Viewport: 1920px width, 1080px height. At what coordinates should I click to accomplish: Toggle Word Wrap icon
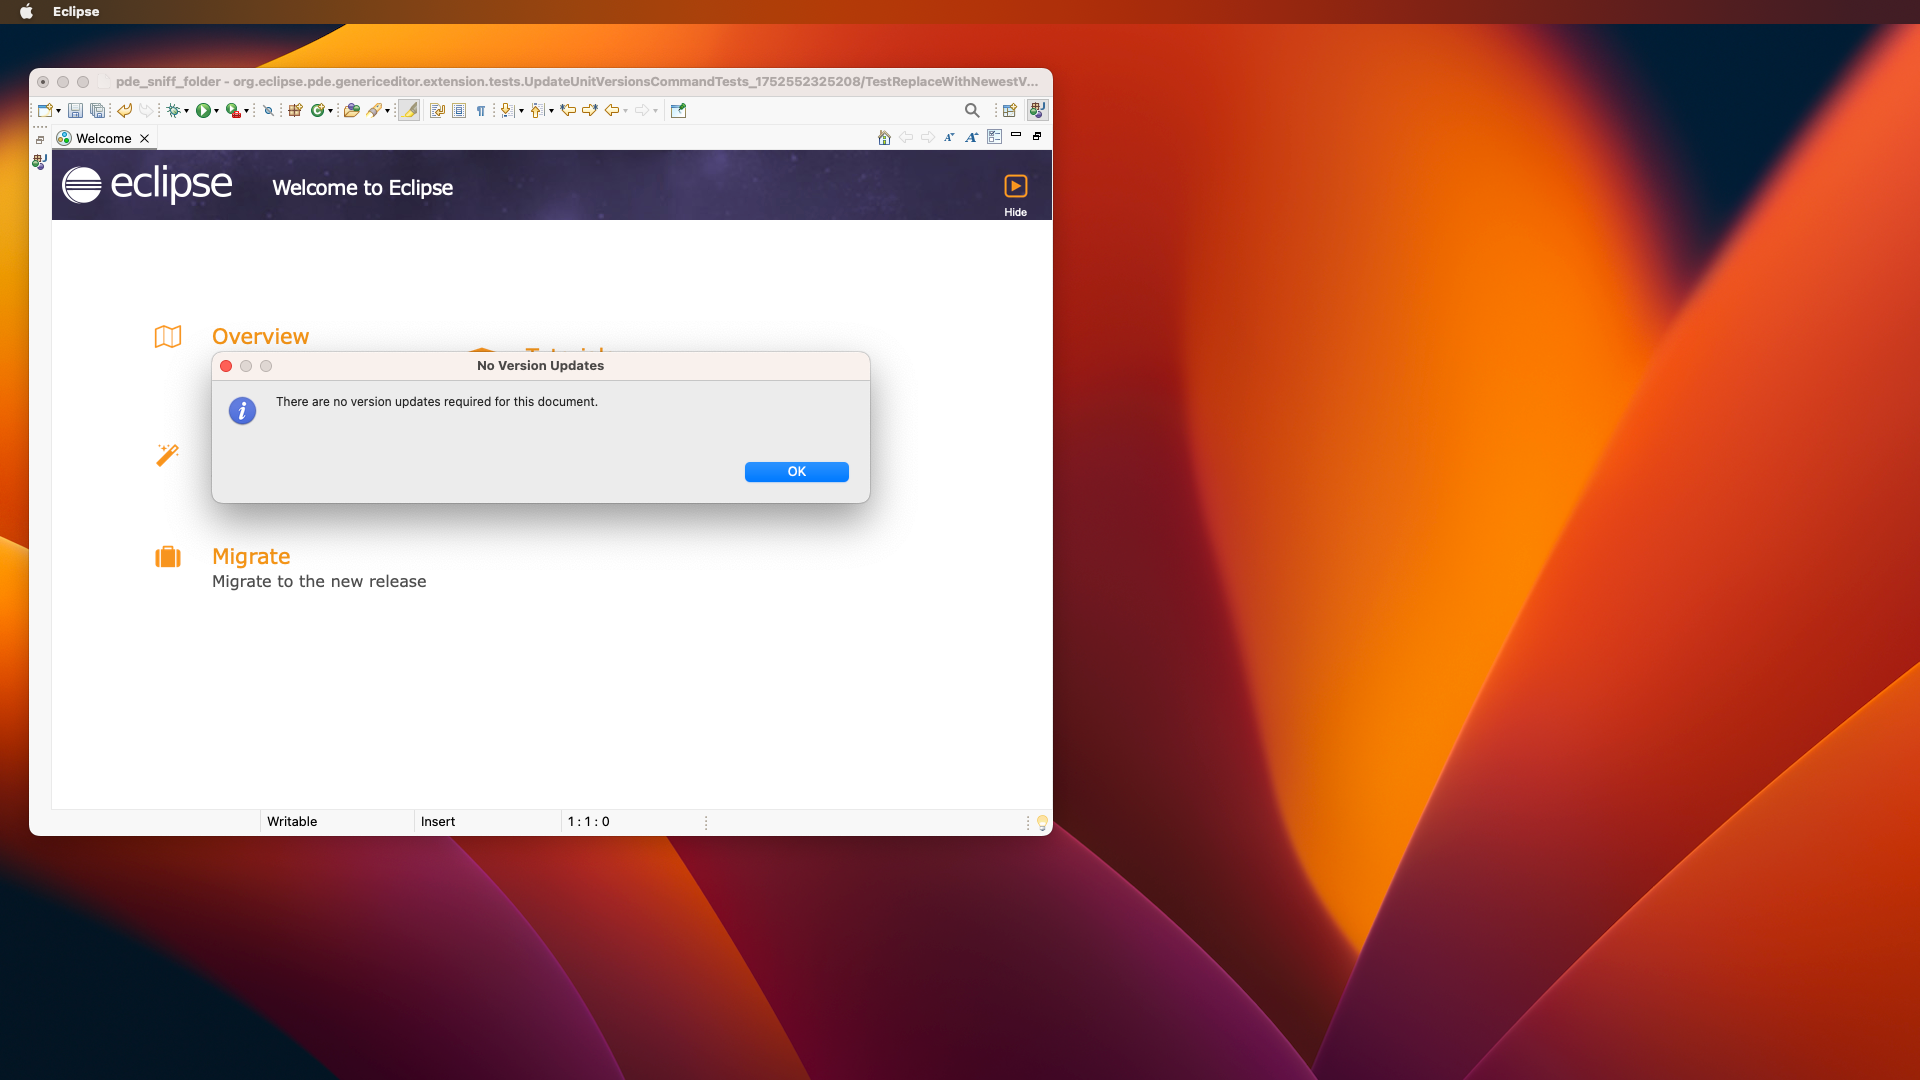pyautogui.click(x=437, y=110)
